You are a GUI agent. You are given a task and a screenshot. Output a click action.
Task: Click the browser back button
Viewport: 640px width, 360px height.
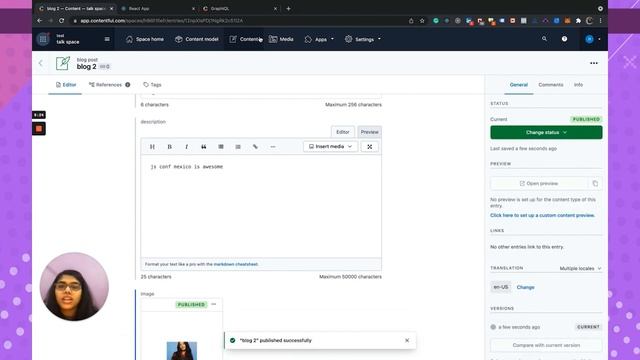[x=40, y=20]
